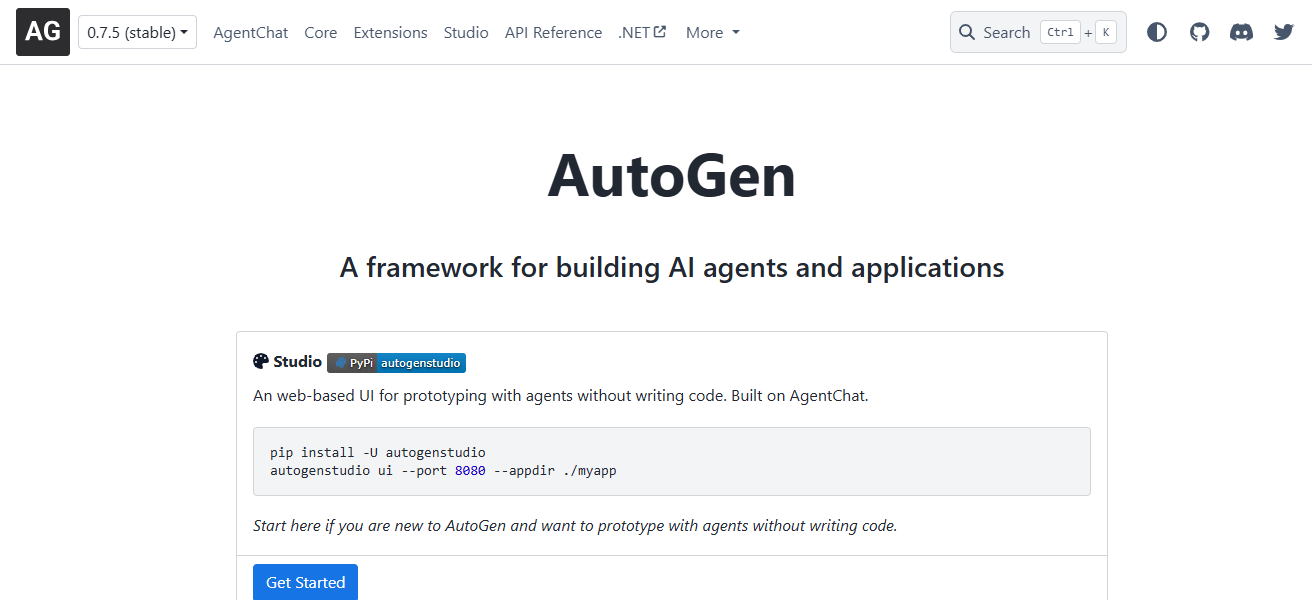Click the AutoGen main heading
Viewport: 1312px width, 600px height.
(x=672, y=176)
